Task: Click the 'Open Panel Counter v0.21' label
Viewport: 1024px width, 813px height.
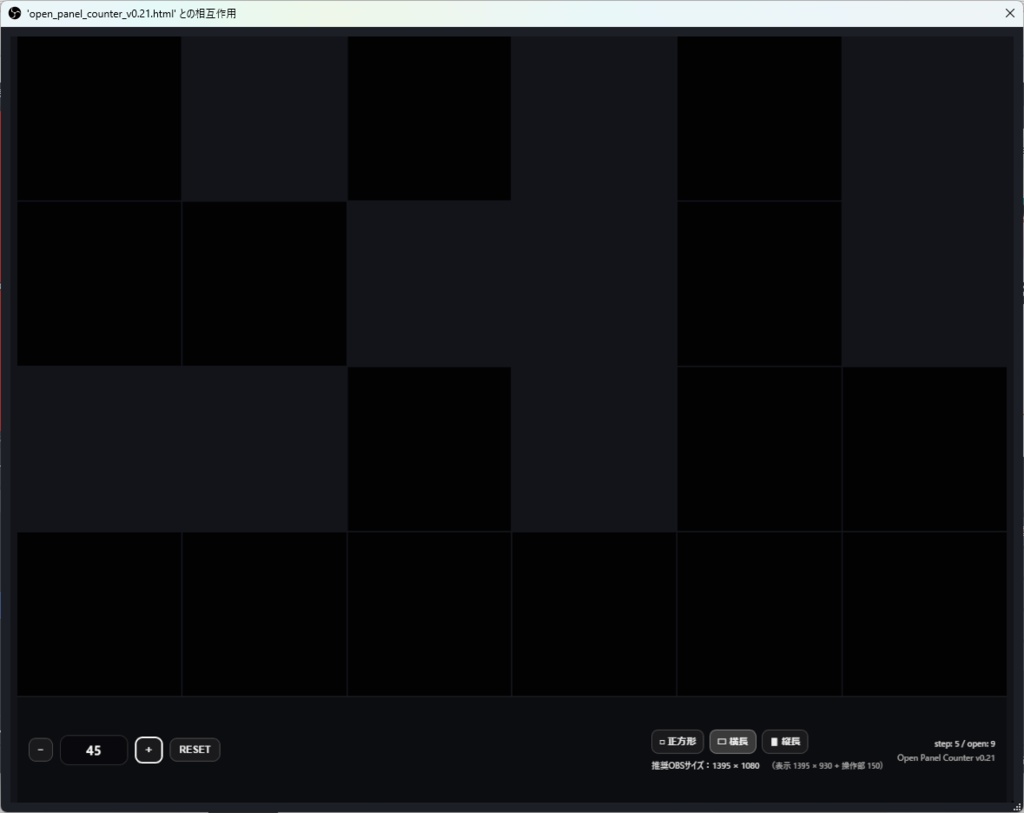Action: tap(946, 758)
